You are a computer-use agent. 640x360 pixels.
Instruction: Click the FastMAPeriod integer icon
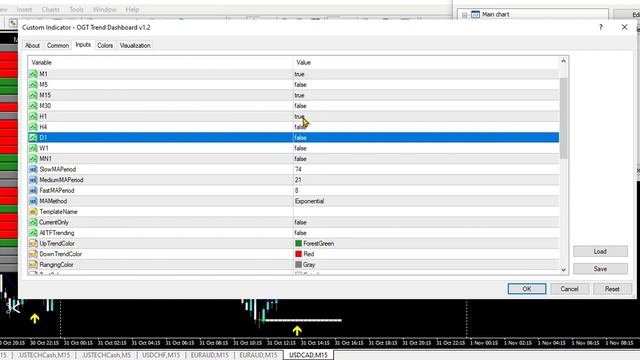point(33,191)
